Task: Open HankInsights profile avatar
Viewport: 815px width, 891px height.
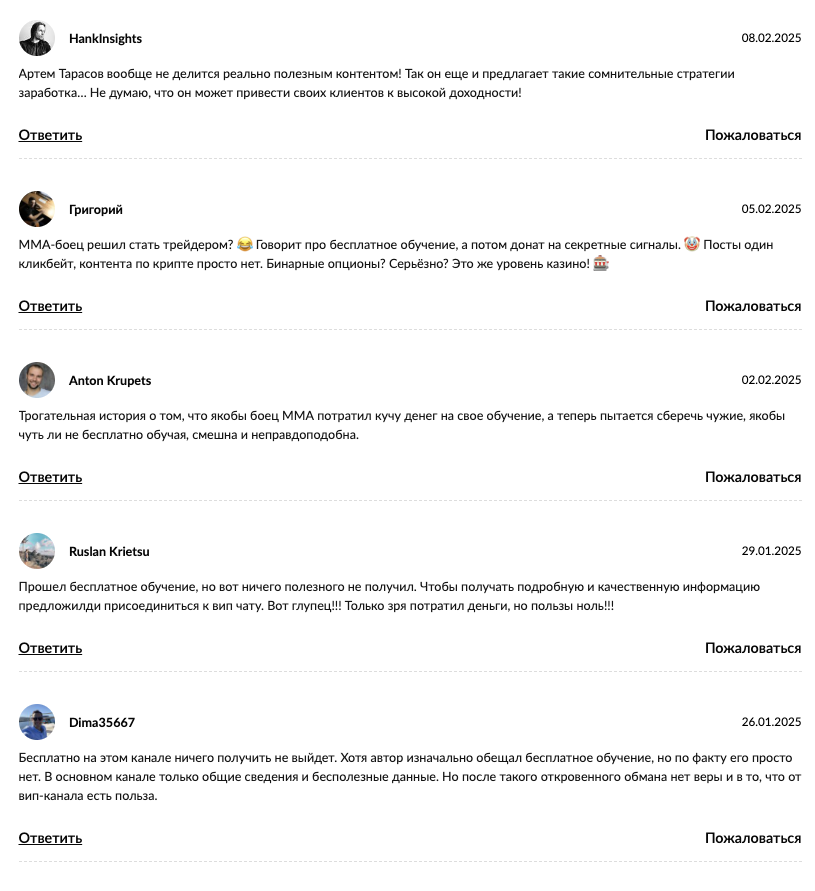Action: pyautogui.click(x=37, y=38)
